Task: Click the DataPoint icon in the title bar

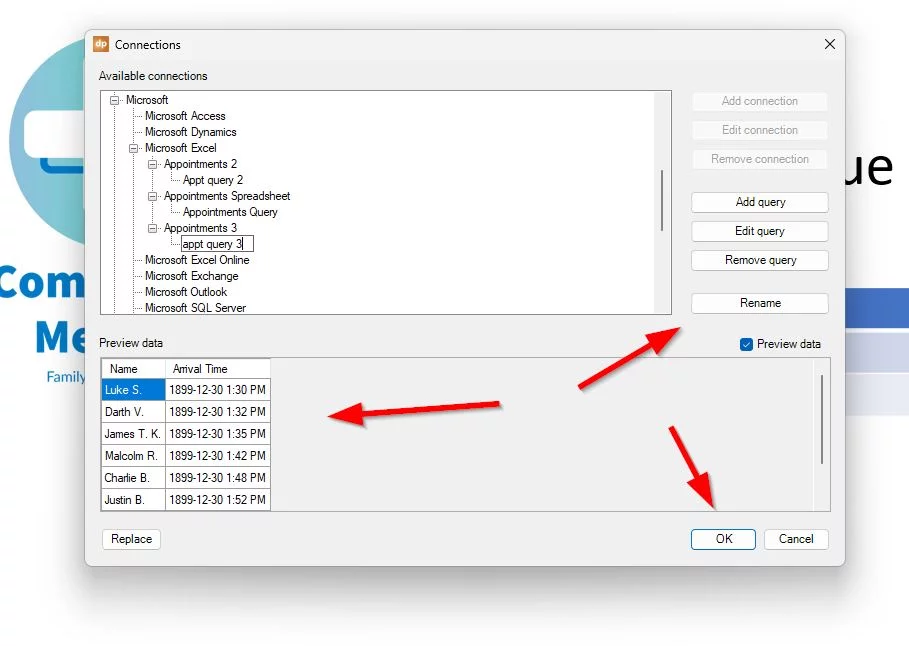Action: (101, 44)
